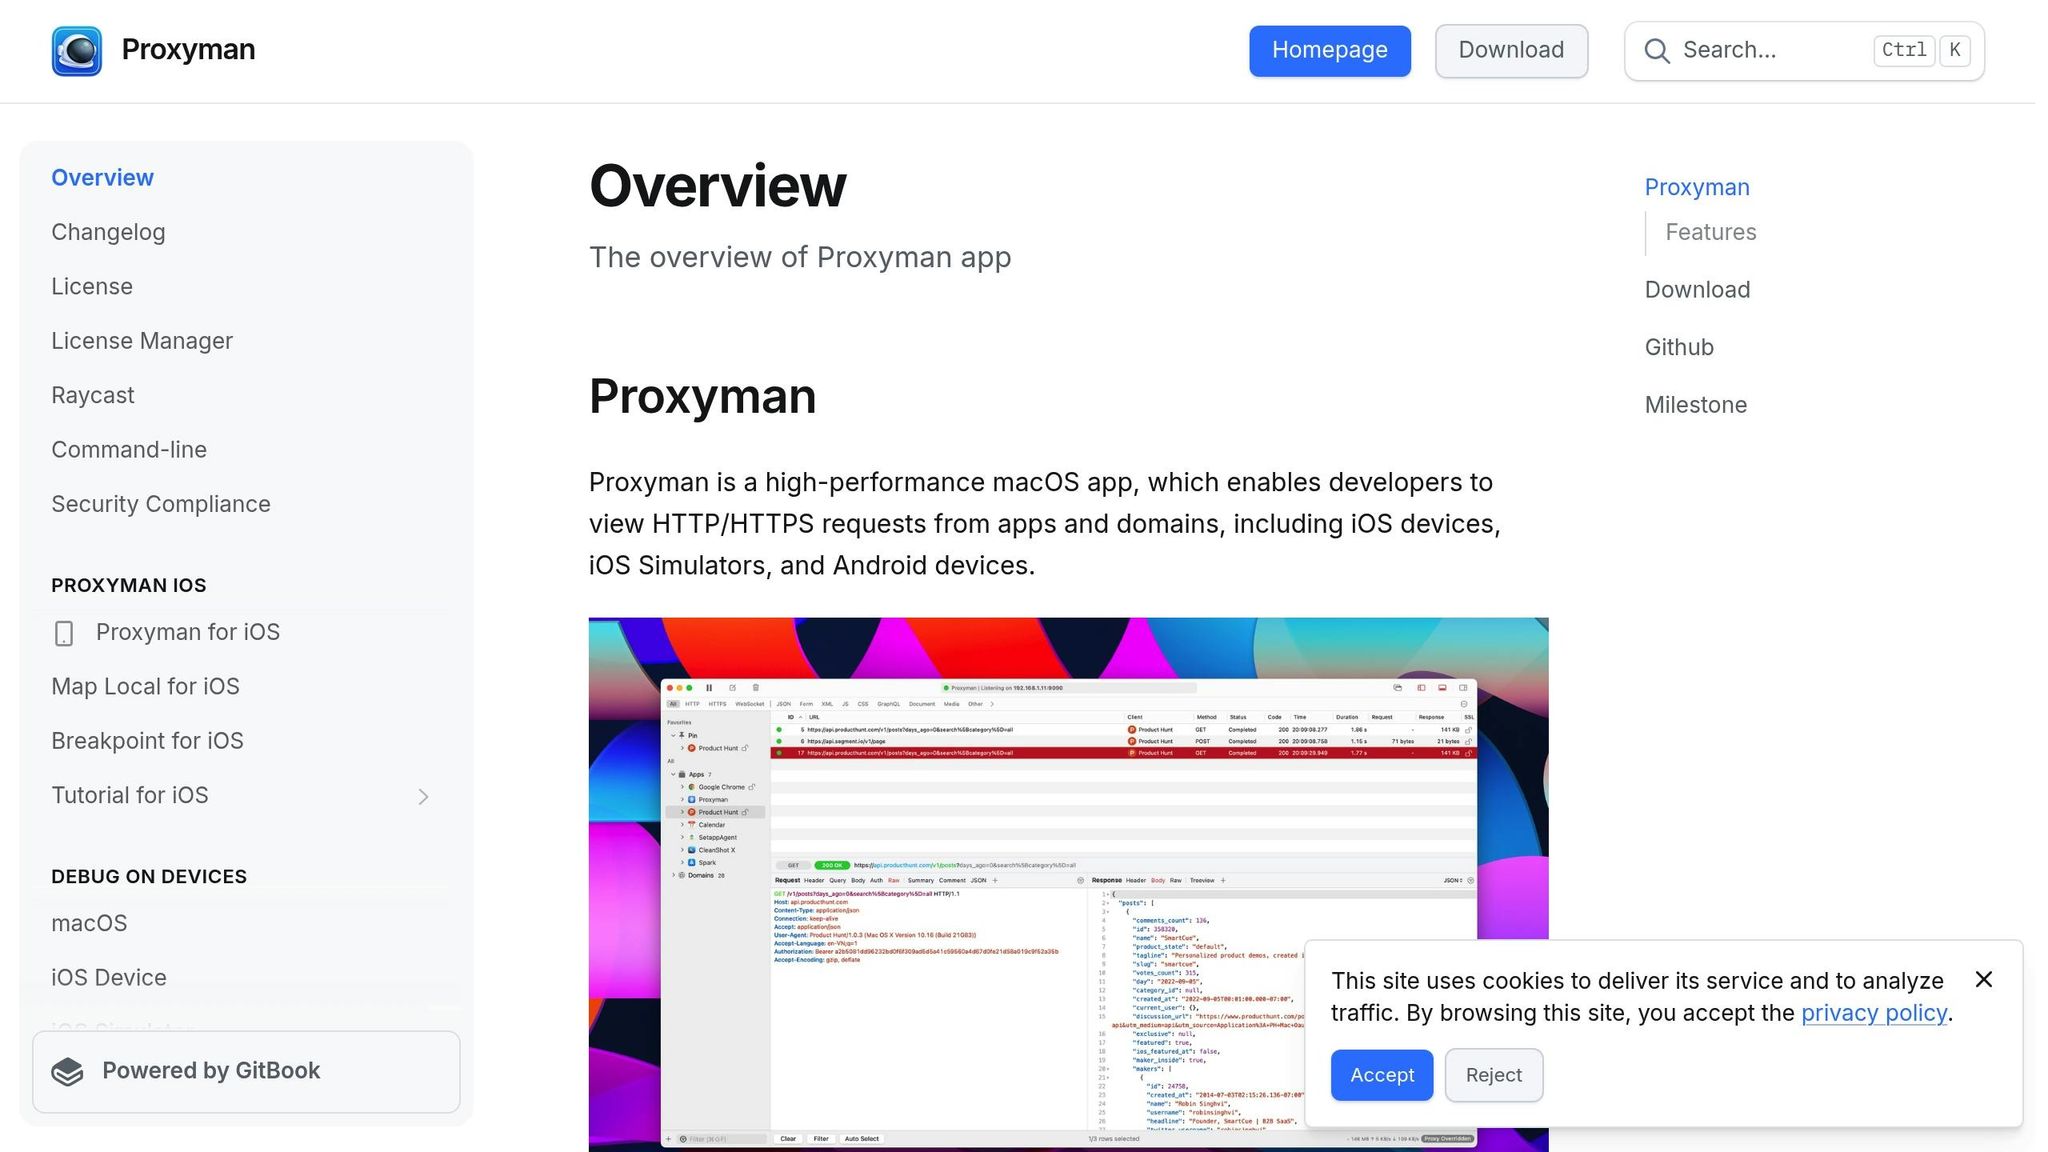Open Changelog in the sidebar
This screenshot has height=1152, width=2048.
[x=108, y=232]
